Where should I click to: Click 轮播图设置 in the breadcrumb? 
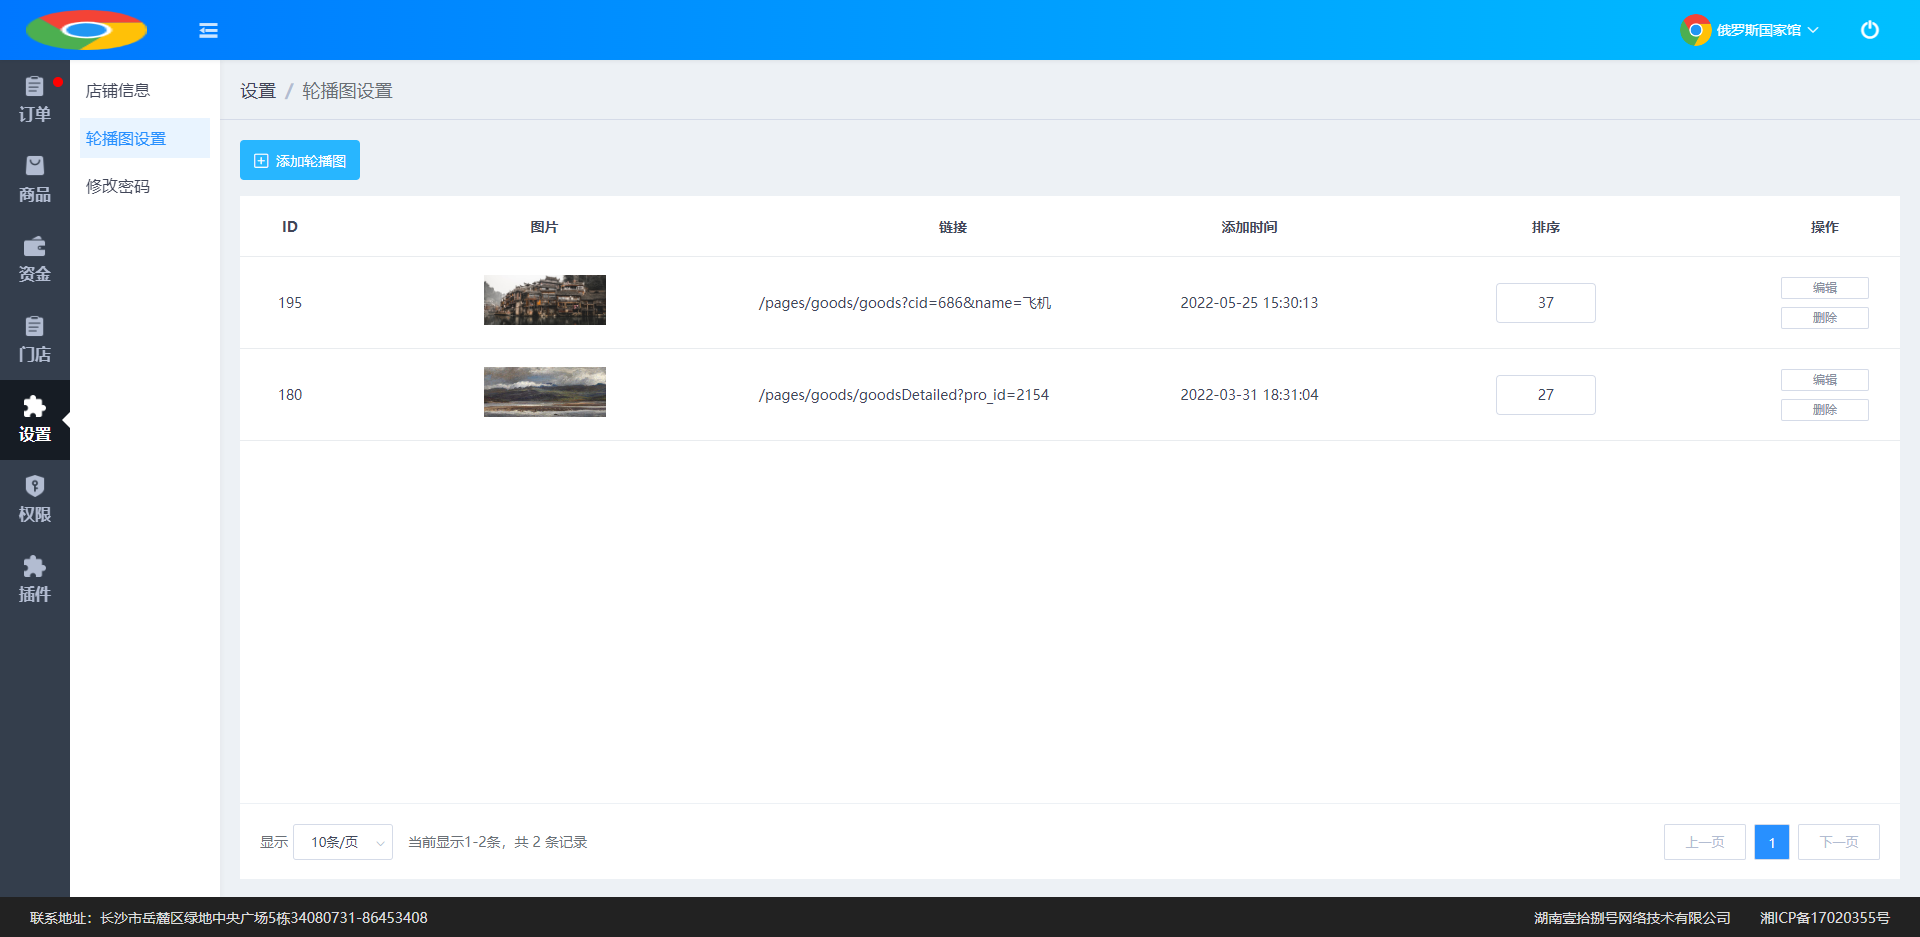(347, 91)
